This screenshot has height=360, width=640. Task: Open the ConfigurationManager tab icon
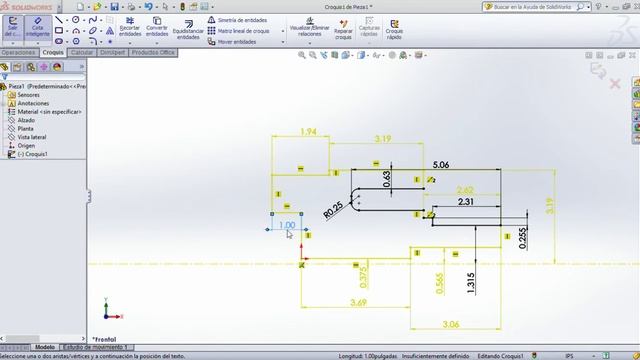[x=31, y=67]
